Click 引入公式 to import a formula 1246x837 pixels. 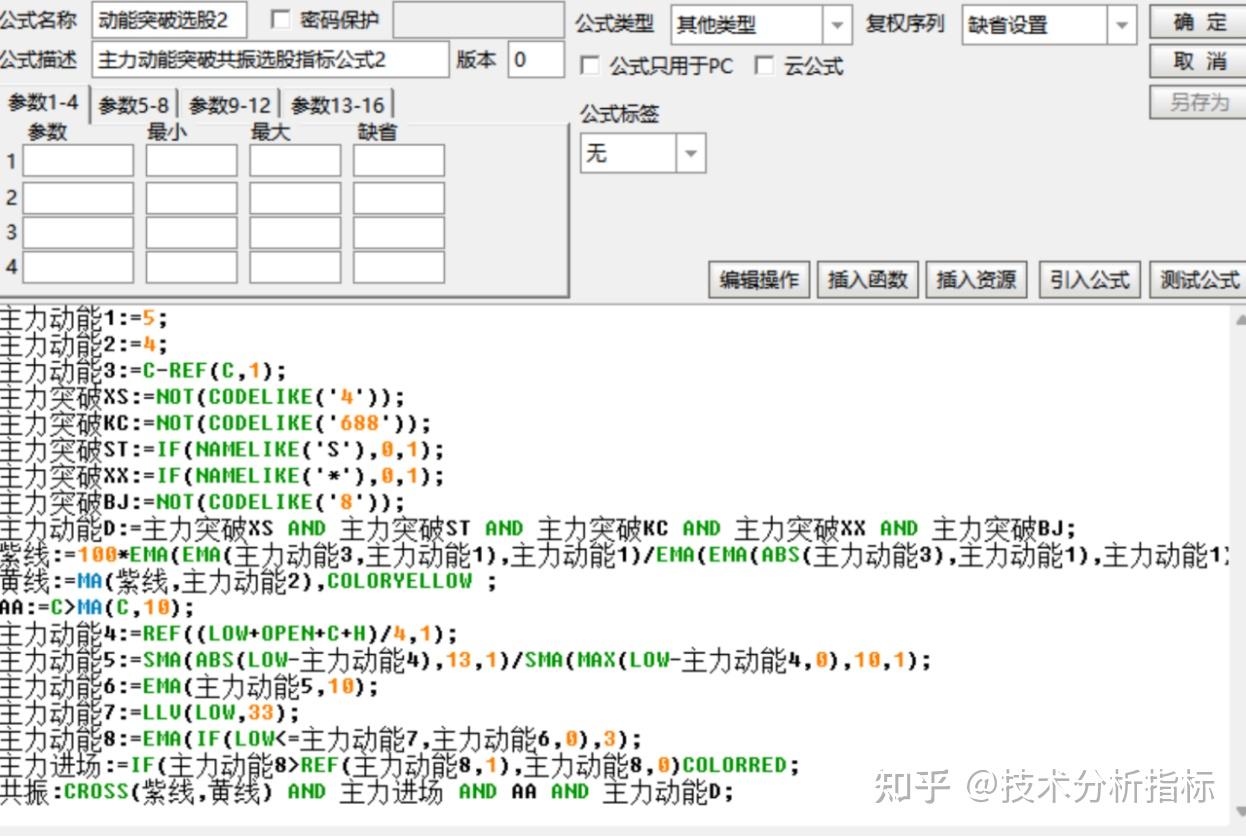tap(1090, 280)
